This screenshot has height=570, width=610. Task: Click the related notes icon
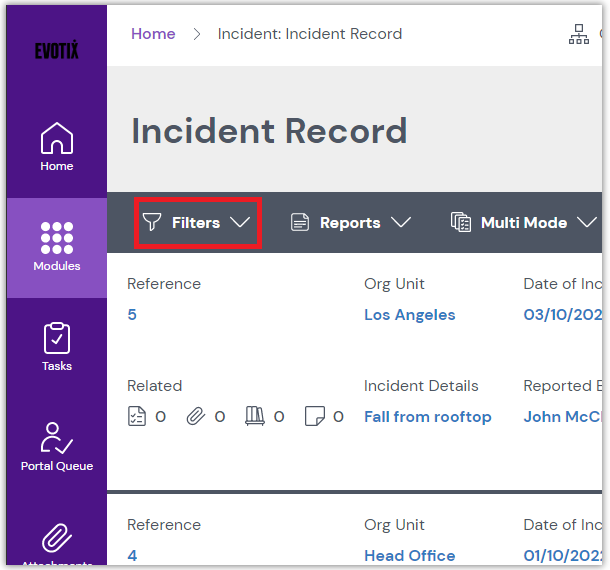pos(314,417)
